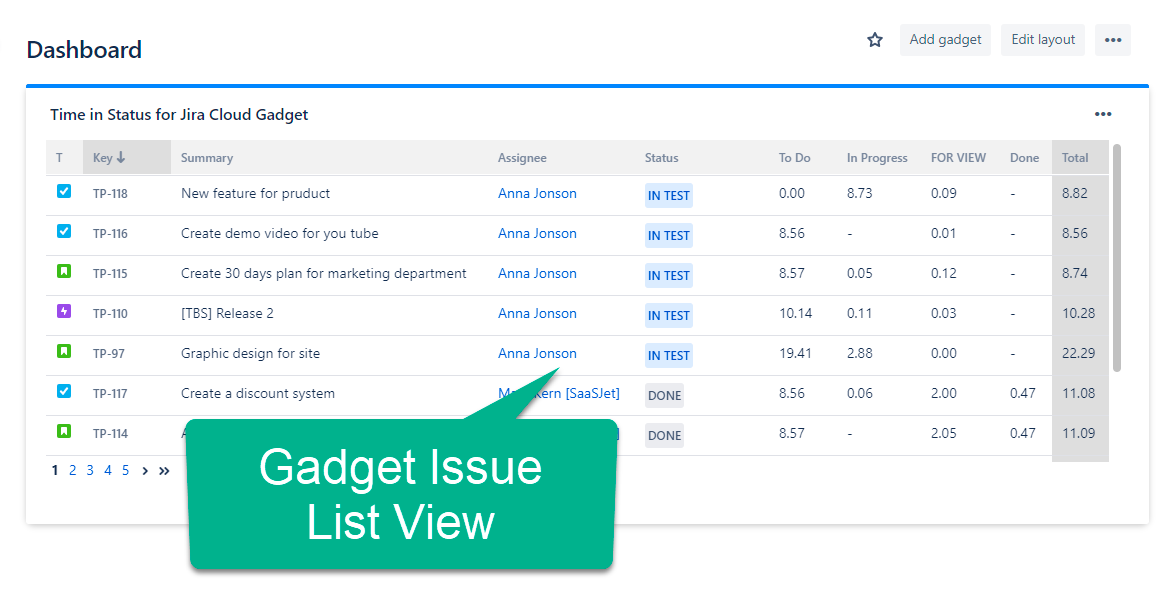Jump to last page double arrow
1174x601 pixels.
164,471
